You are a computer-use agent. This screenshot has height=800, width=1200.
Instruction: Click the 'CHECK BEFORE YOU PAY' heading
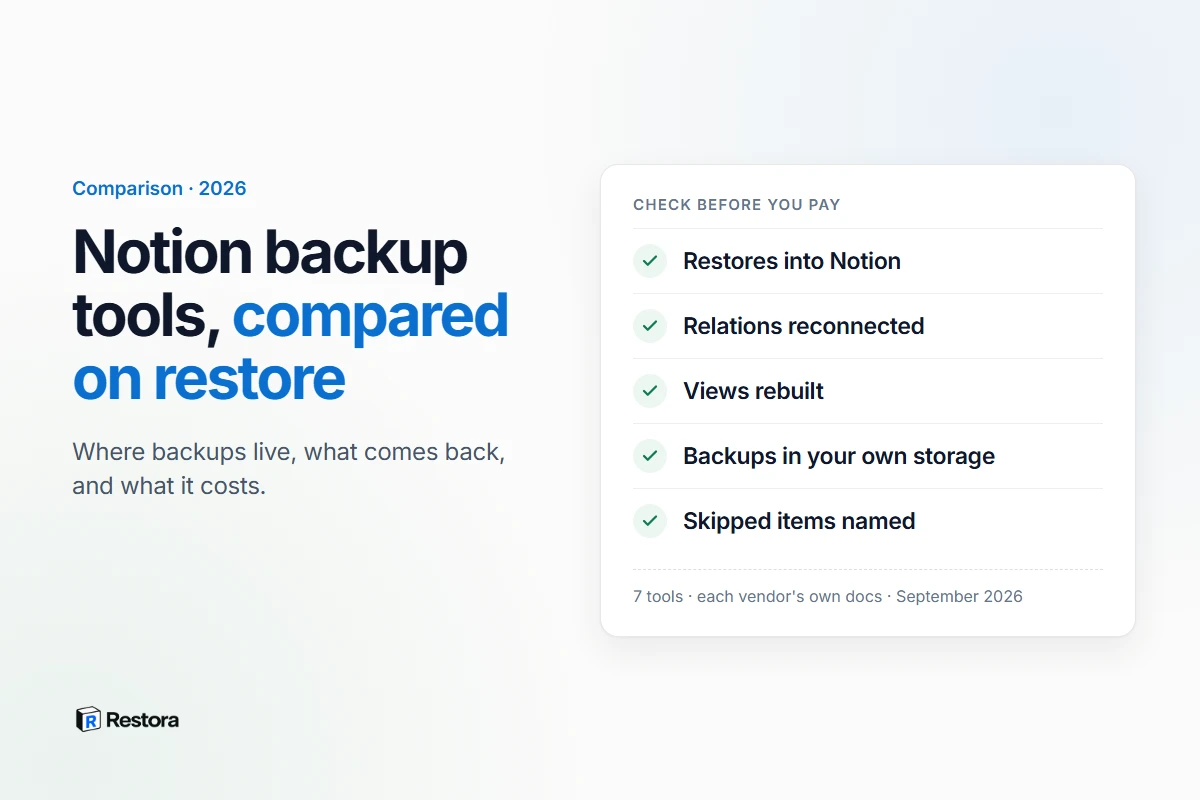coord(737,205)
